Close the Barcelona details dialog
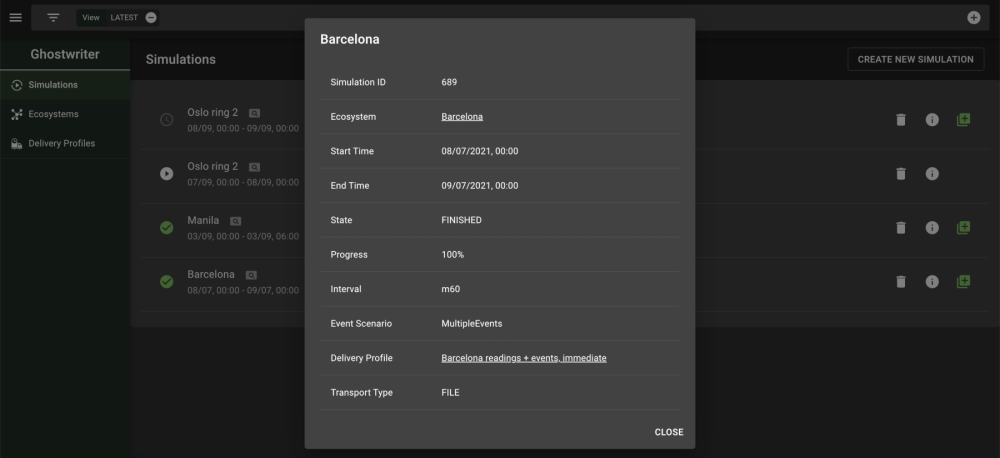Image resolution: width=1000 pixels, height=458 pixels. pyautogui.click(x=669, y=432)
